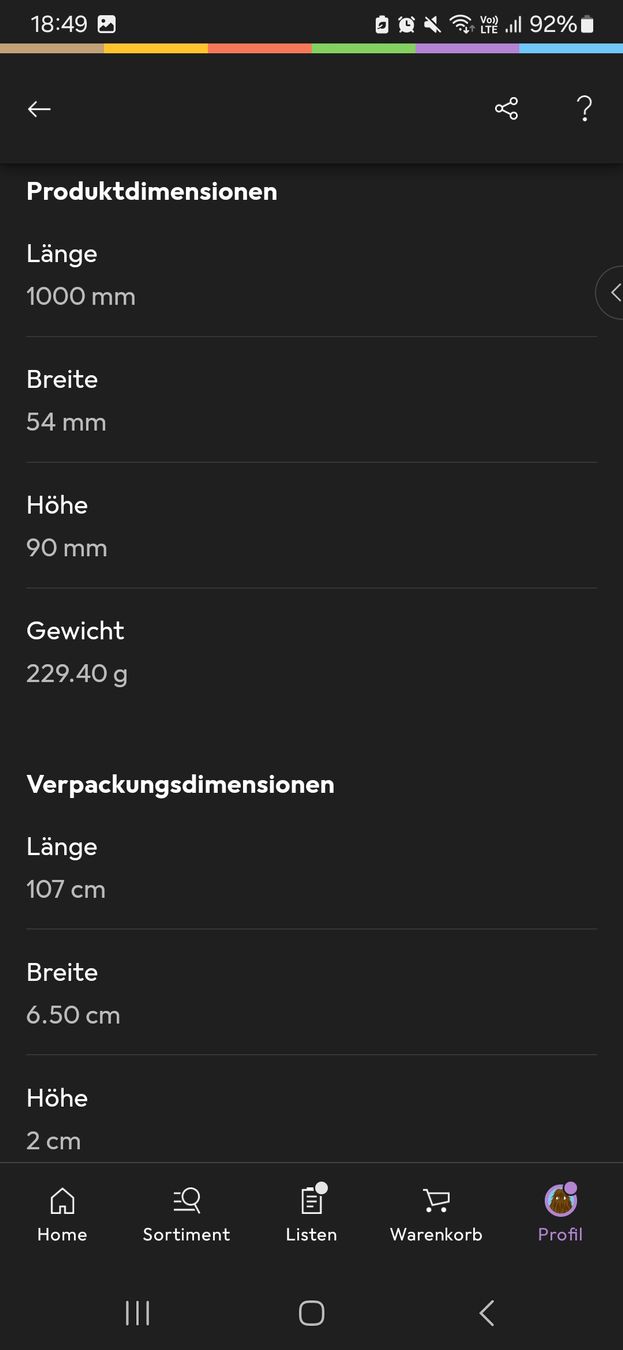Tap Breite 54 mm entry
Image resolution: width=623 pixels, height=1350 pixels.
[311, 400]
